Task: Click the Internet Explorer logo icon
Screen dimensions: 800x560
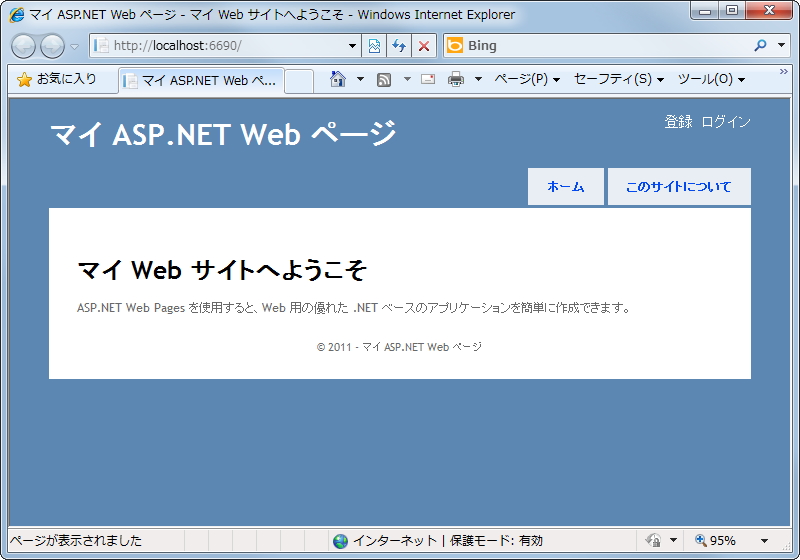Action: pos(16,15)
